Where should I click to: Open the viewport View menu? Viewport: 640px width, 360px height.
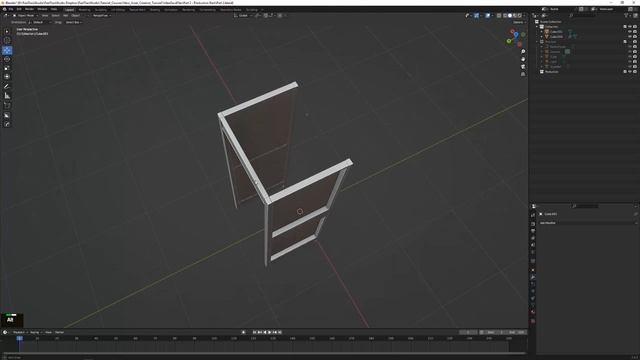click(x=44, y=16)
